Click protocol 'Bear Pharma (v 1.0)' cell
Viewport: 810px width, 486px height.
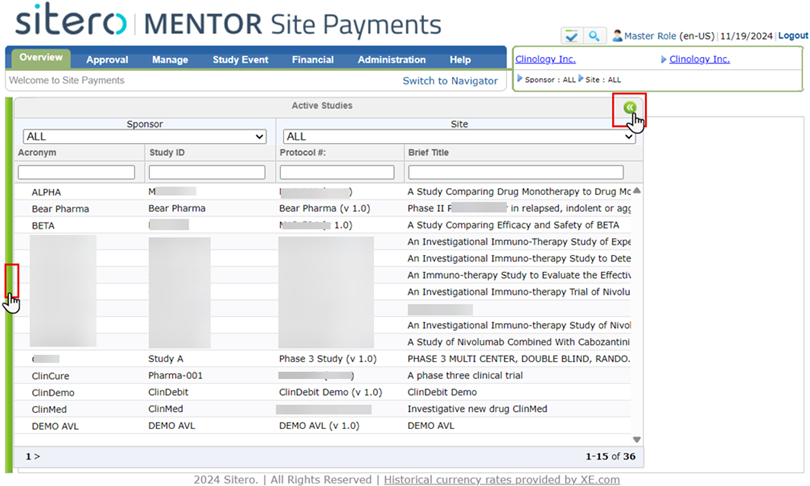[x=325, y=209]
